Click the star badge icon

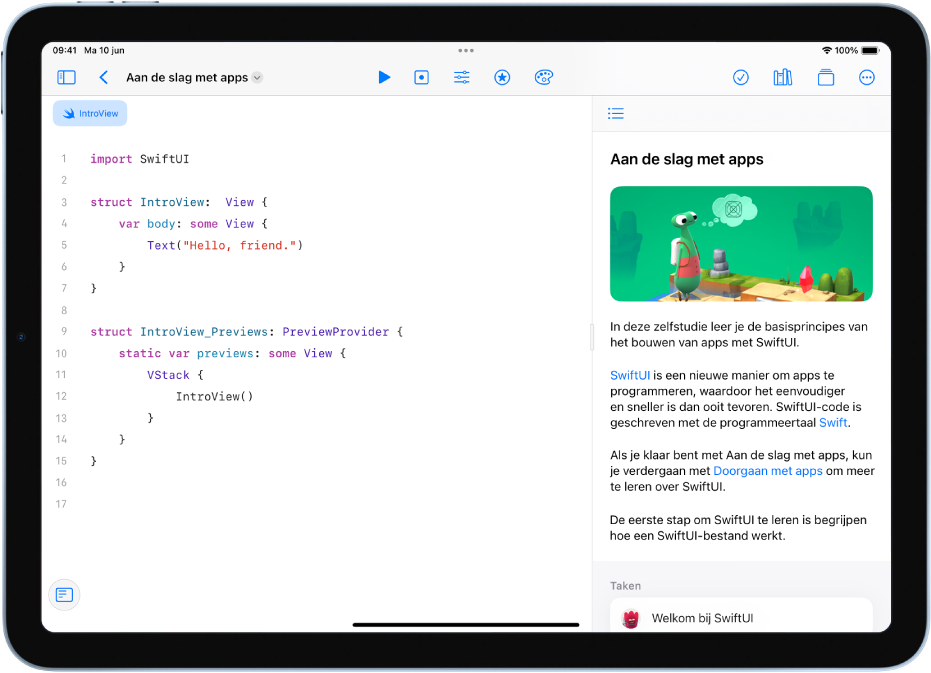pos(502,77)
